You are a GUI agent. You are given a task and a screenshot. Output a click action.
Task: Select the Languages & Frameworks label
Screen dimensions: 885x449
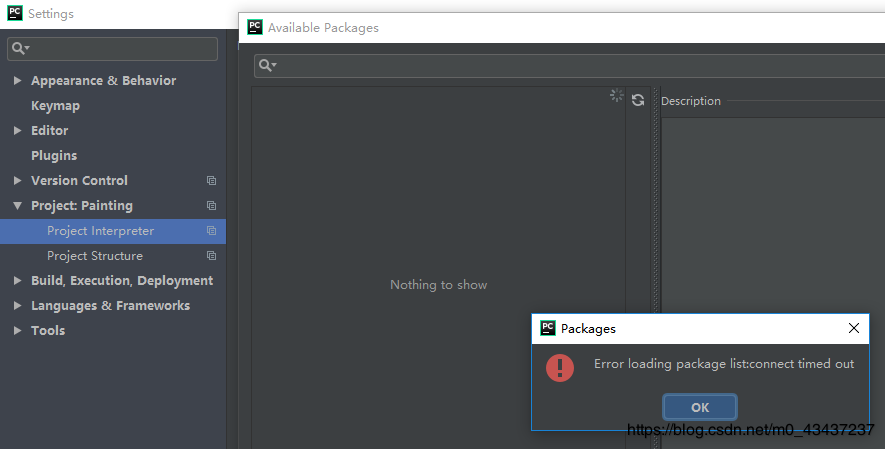(111, 306)
